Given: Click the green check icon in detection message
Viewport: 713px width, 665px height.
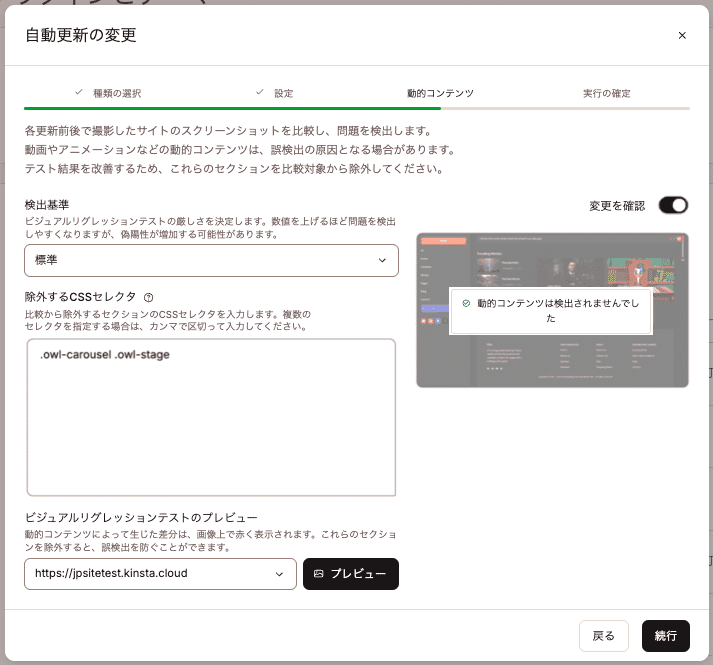Looking at the screenshot, I should pos(466,303).
